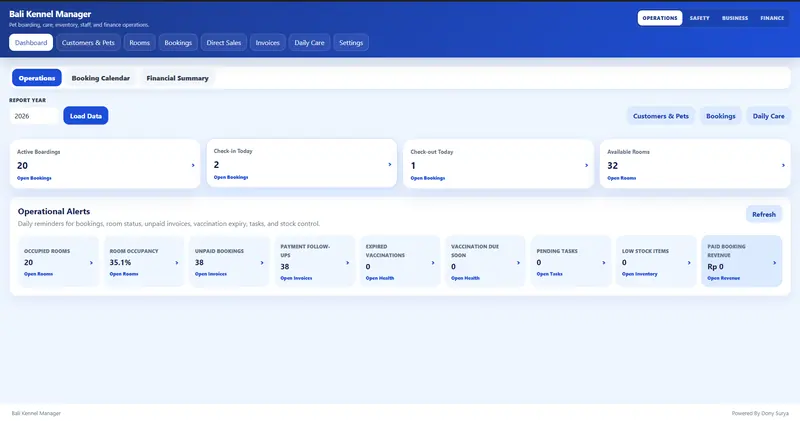Open the Invoices tab
The image size is (800, 421).
267,43
